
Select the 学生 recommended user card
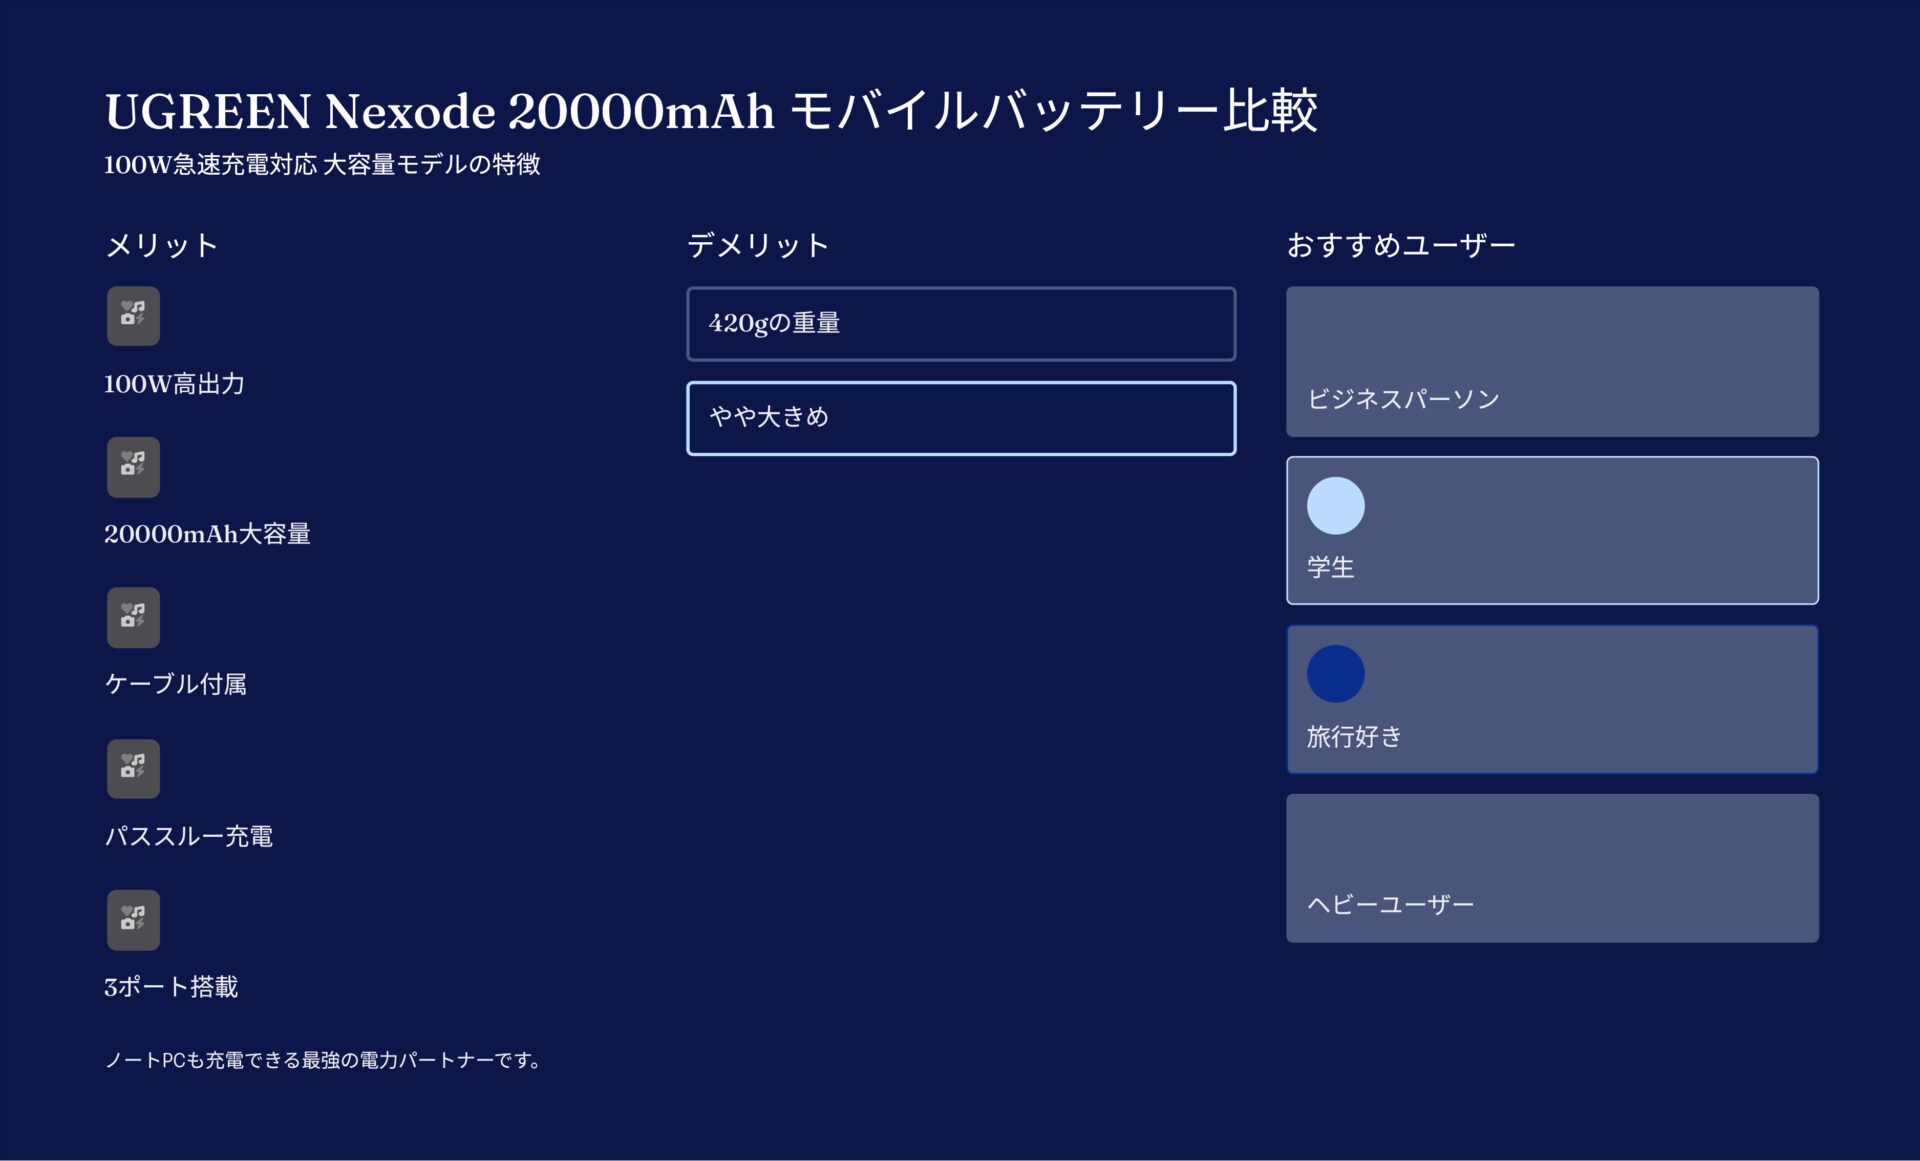[1552, 529]
